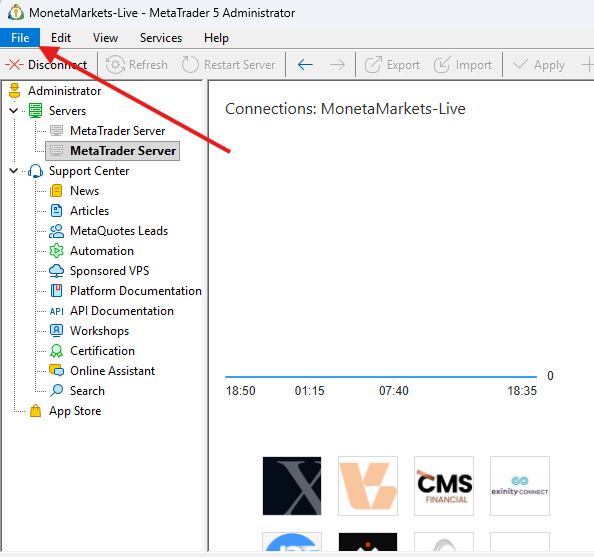Click the orange V logo thumbnail
The width and height of the screenshot is (594, 557).
click(368, 486)
